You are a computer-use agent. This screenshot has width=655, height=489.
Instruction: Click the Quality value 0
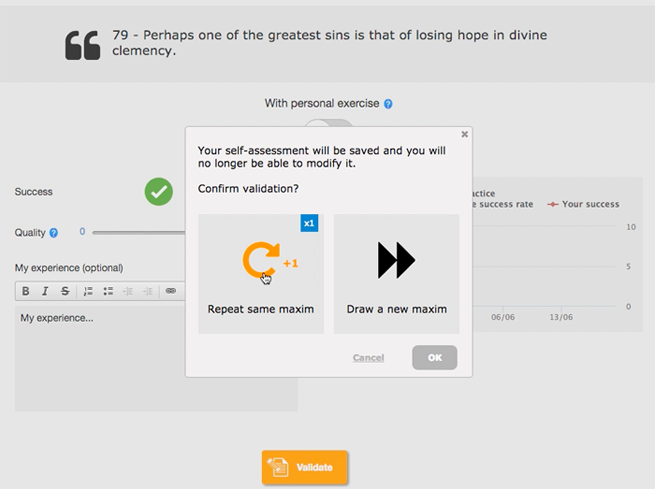pyautogui.click(x=82, y=231)
